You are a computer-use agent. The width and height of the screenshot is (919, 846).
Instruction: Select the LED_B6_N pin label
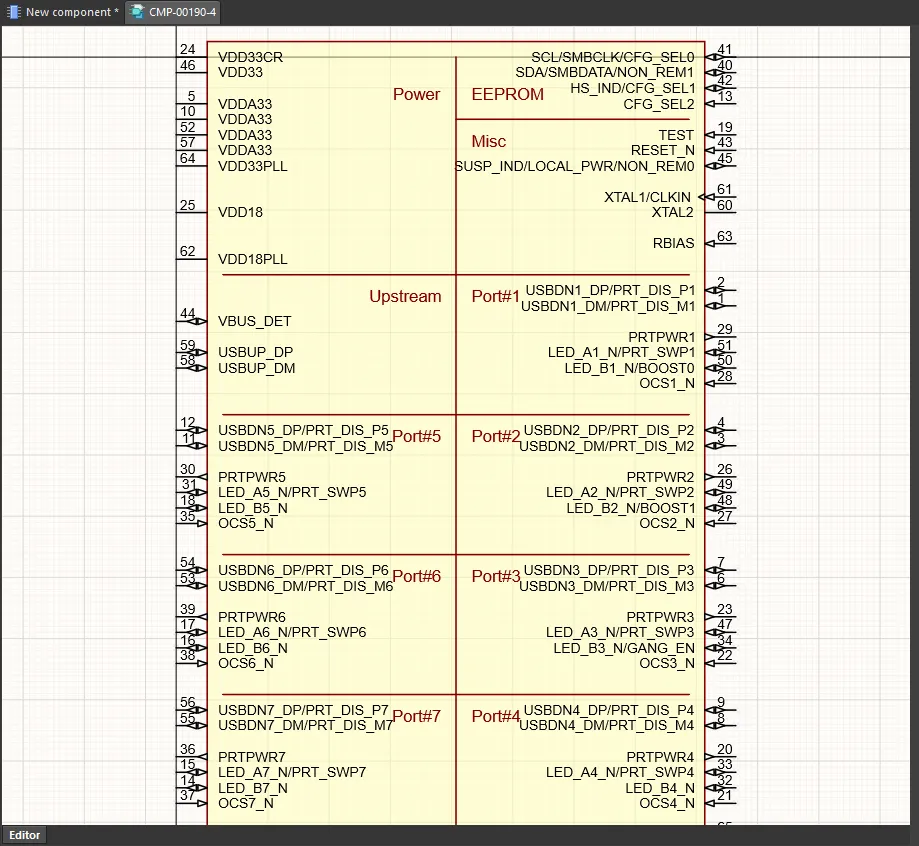[253, 648]
